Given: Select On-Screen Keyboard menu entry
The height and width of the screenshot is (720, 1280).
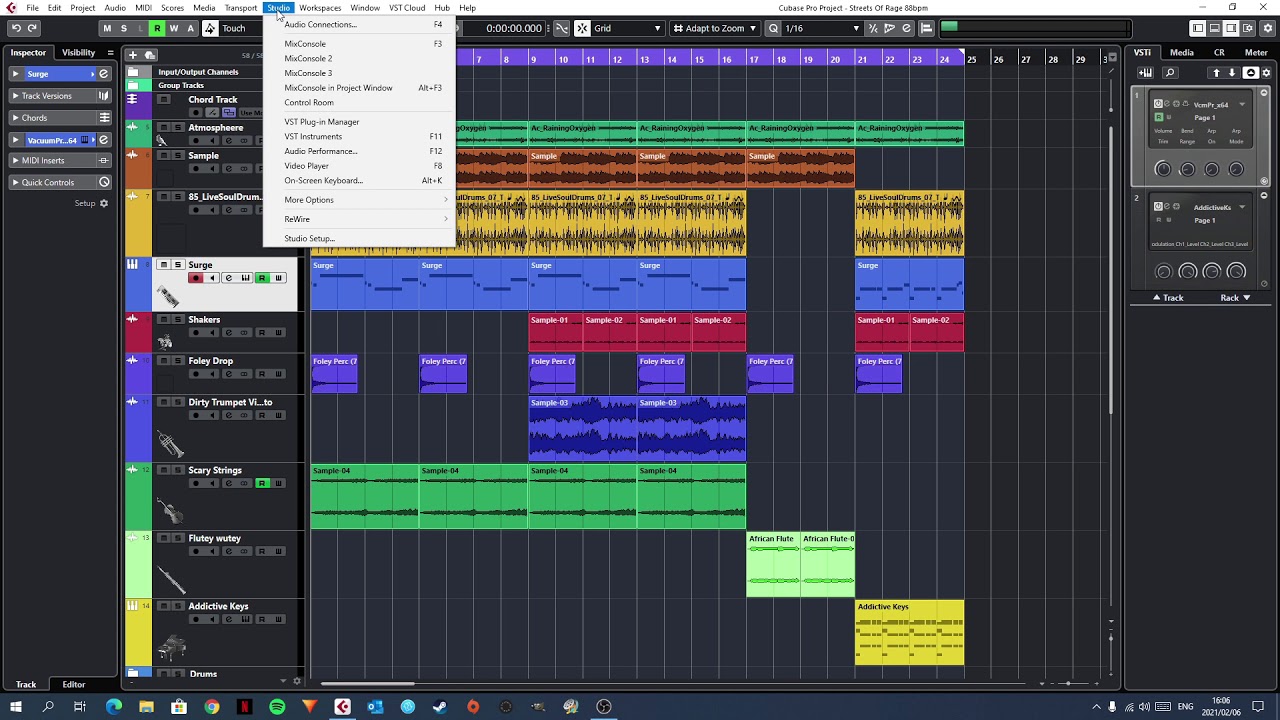Looking at the screenshot, I should pos(359,181).
